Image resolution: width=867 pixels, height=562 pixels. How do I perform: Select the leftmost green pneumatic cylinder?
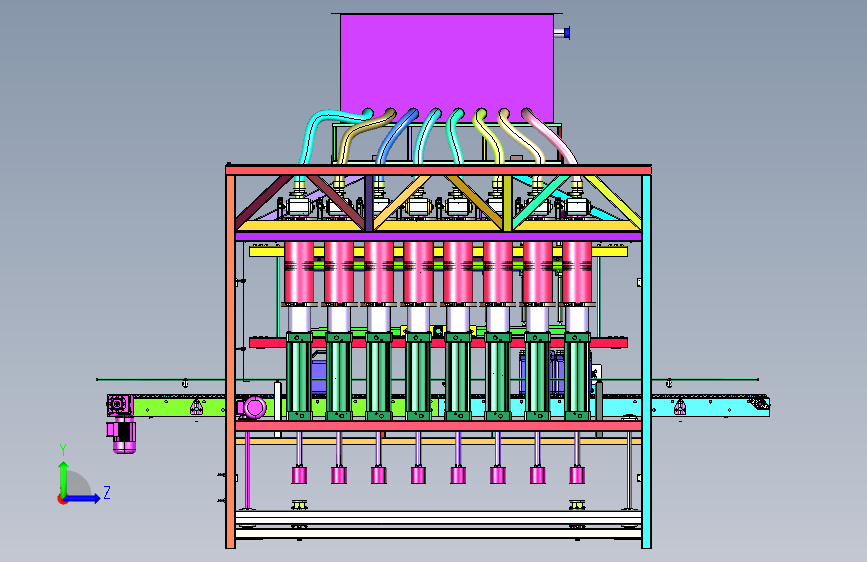pos(299,376)
